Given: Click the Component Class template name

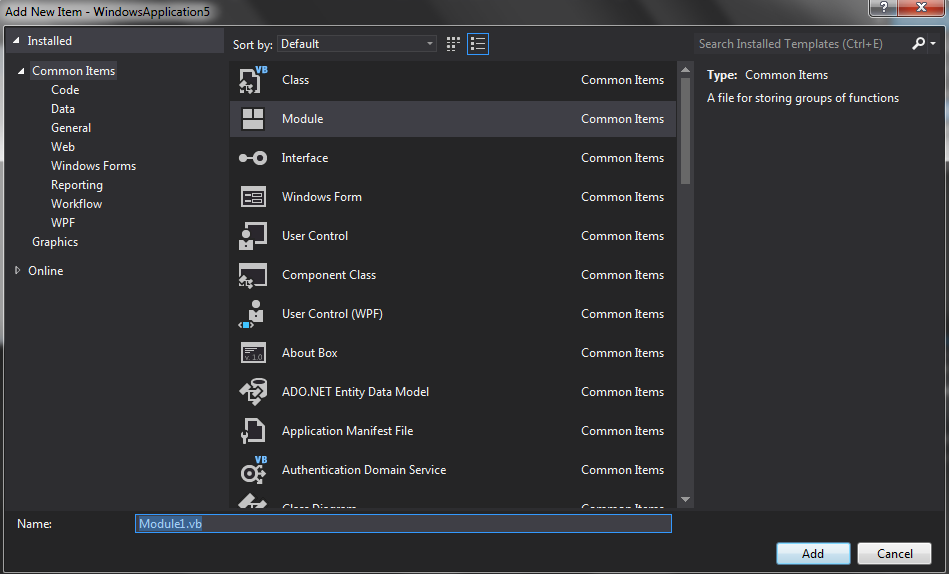Looking at the screenshot, I should (x=329, y=275).
